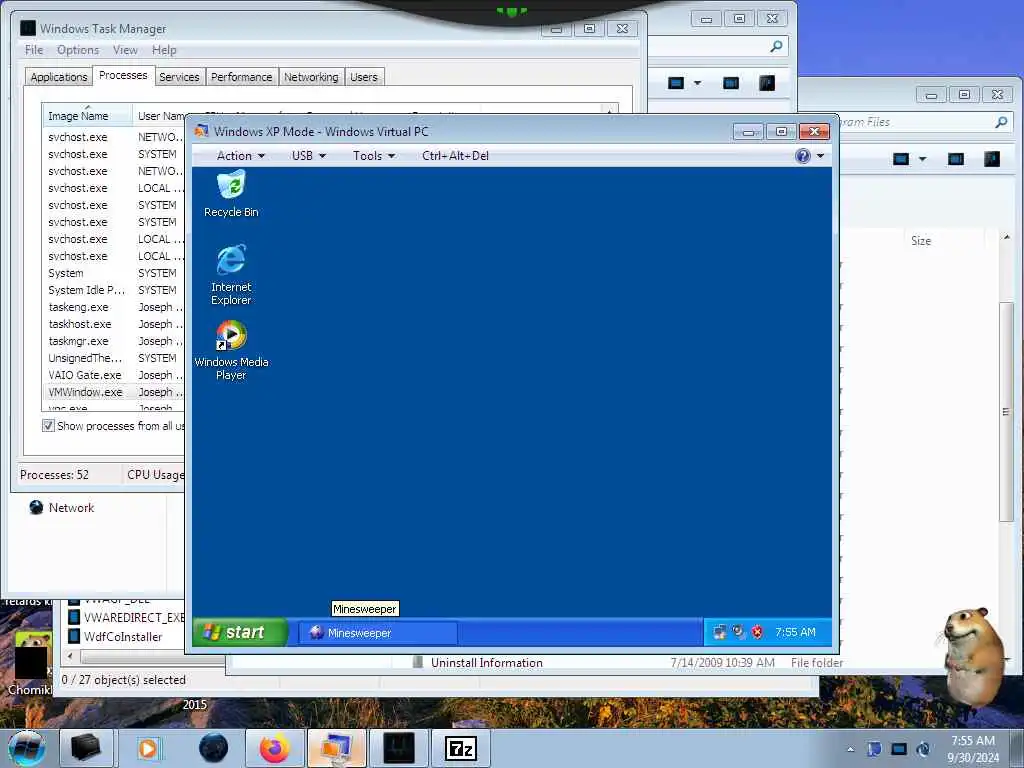Show hidden tray icons arrow
The image size is (1024, 768).
(x=850, y=749)
